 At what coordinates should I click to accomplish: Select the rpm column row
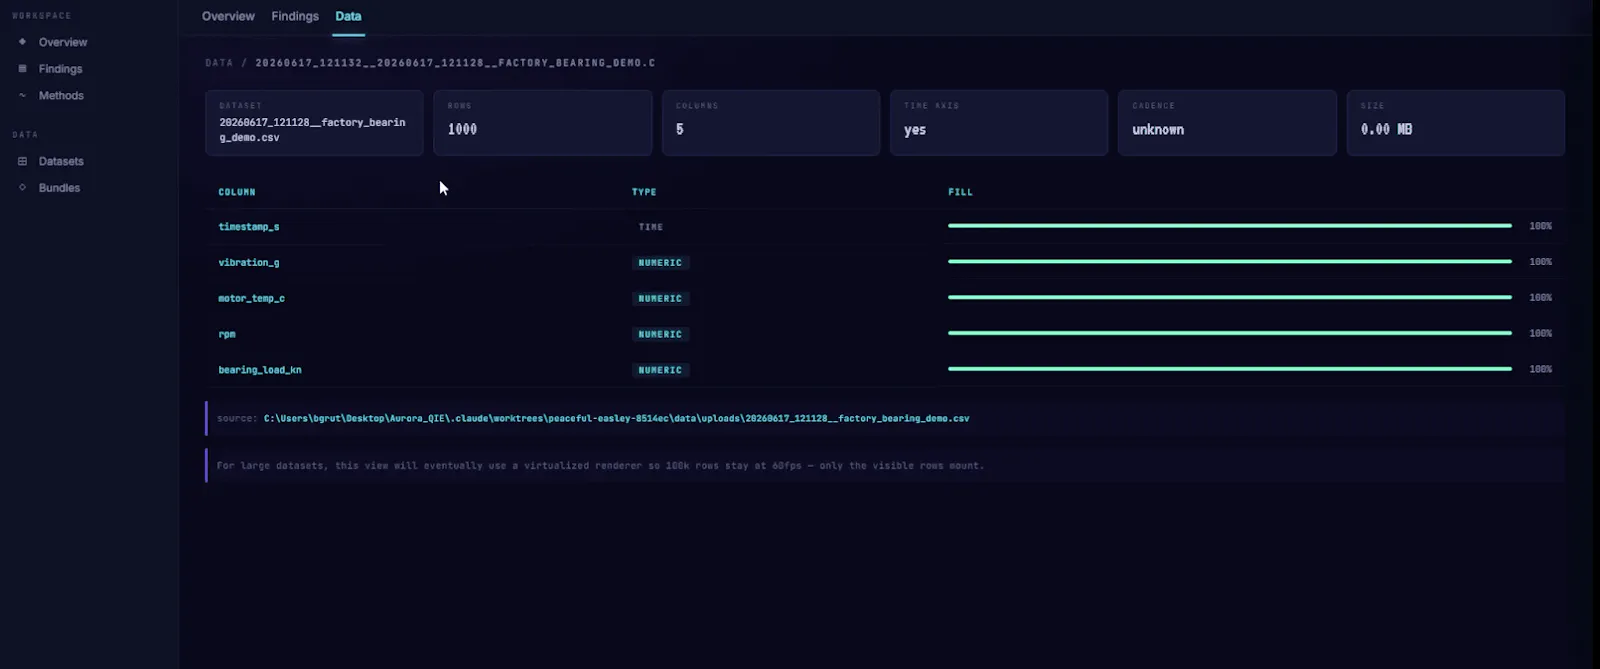pyautogui.click(x=885, y=334)
